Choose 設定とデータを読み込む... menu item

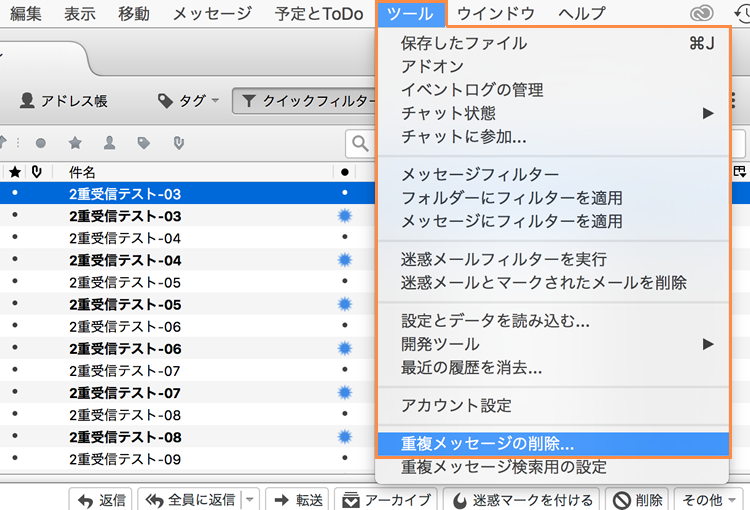(552, 321)
